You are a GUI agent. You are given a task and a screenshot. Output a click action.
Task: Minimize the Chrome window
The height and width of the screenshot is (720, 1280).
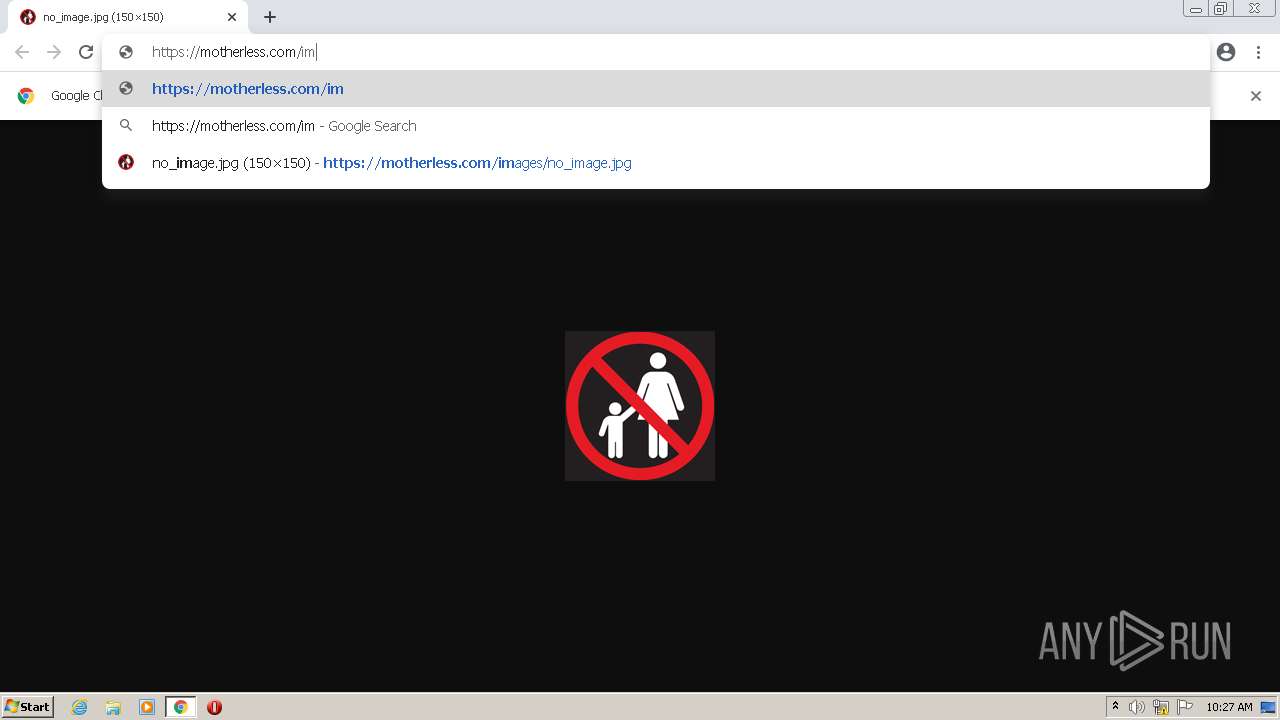tap(1195, 9)
